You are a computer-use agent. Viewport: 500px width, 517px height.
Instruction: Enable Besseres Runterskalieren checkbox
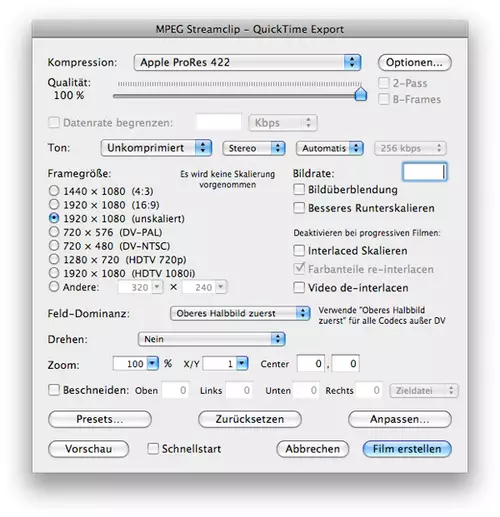[x=299, y=208]
